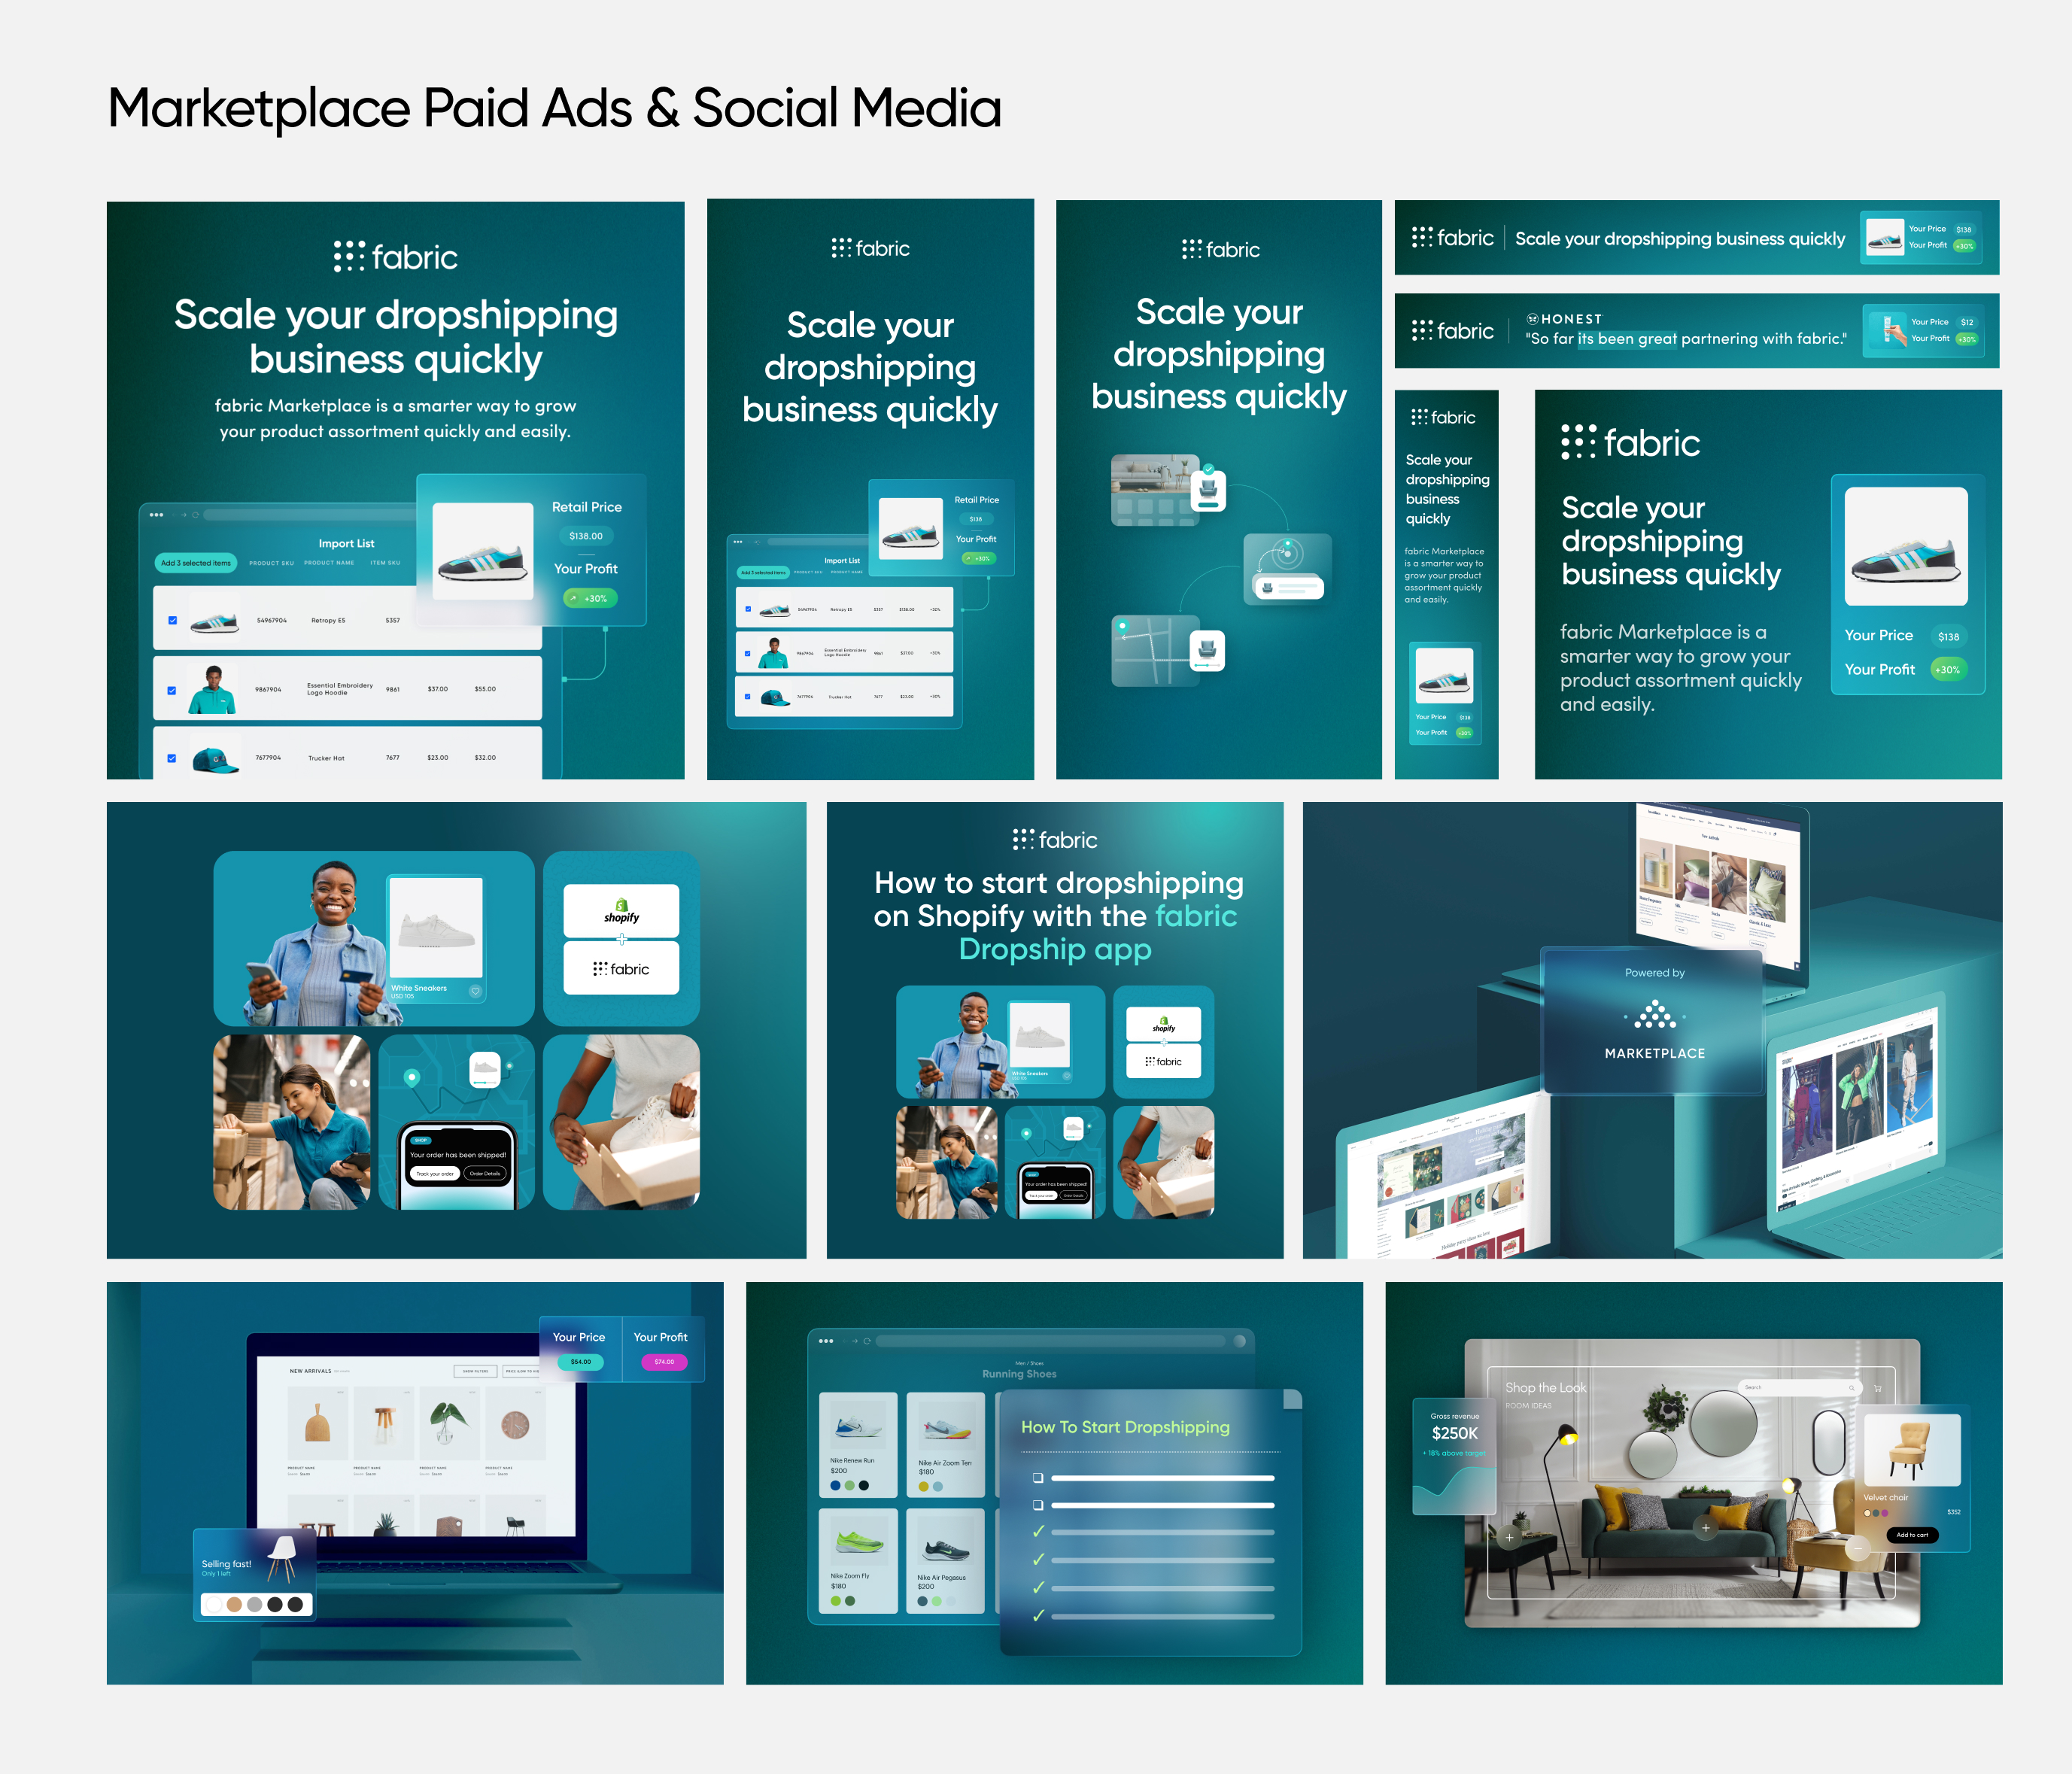Uncheck the Retropy E5 row checkbox
The width and height of the screenshot is (2072, 1774).
[x=172, y=620]
